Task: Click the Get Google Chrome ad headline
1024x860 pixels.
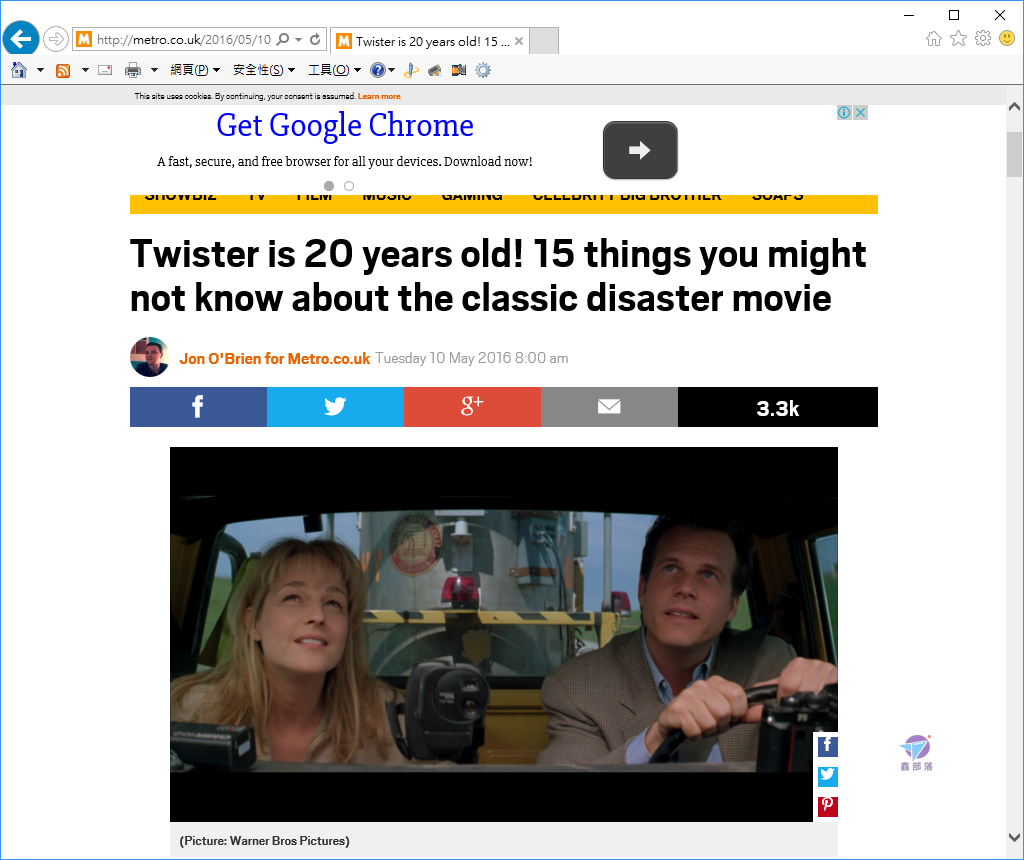Action: coord(345,125)
